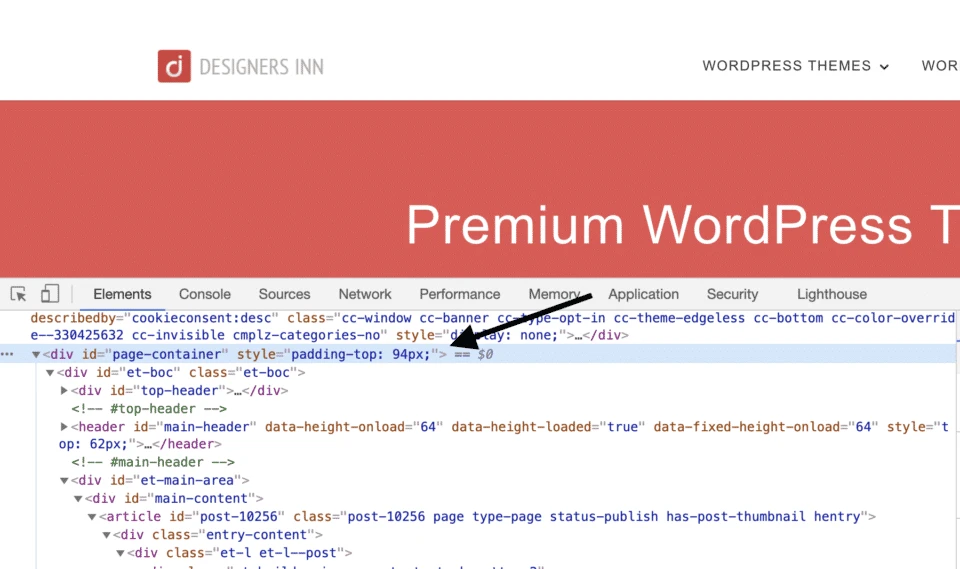Select the #top-header comment line
This screenshot has width=960, height=569.
(149, 409)
